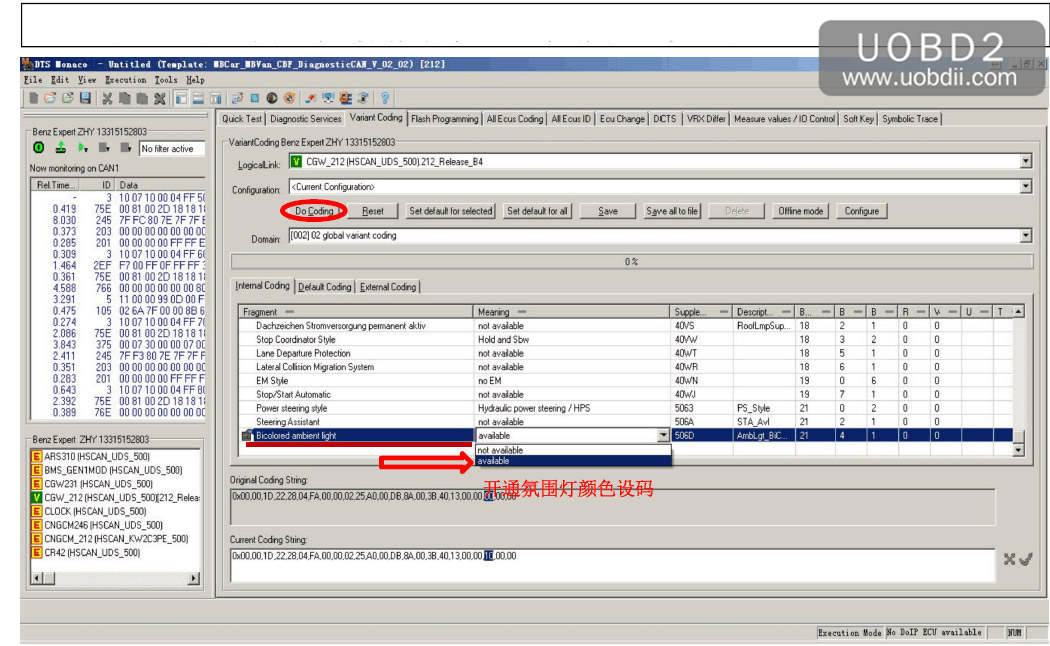Click Set default for selected button

[451, 211]
